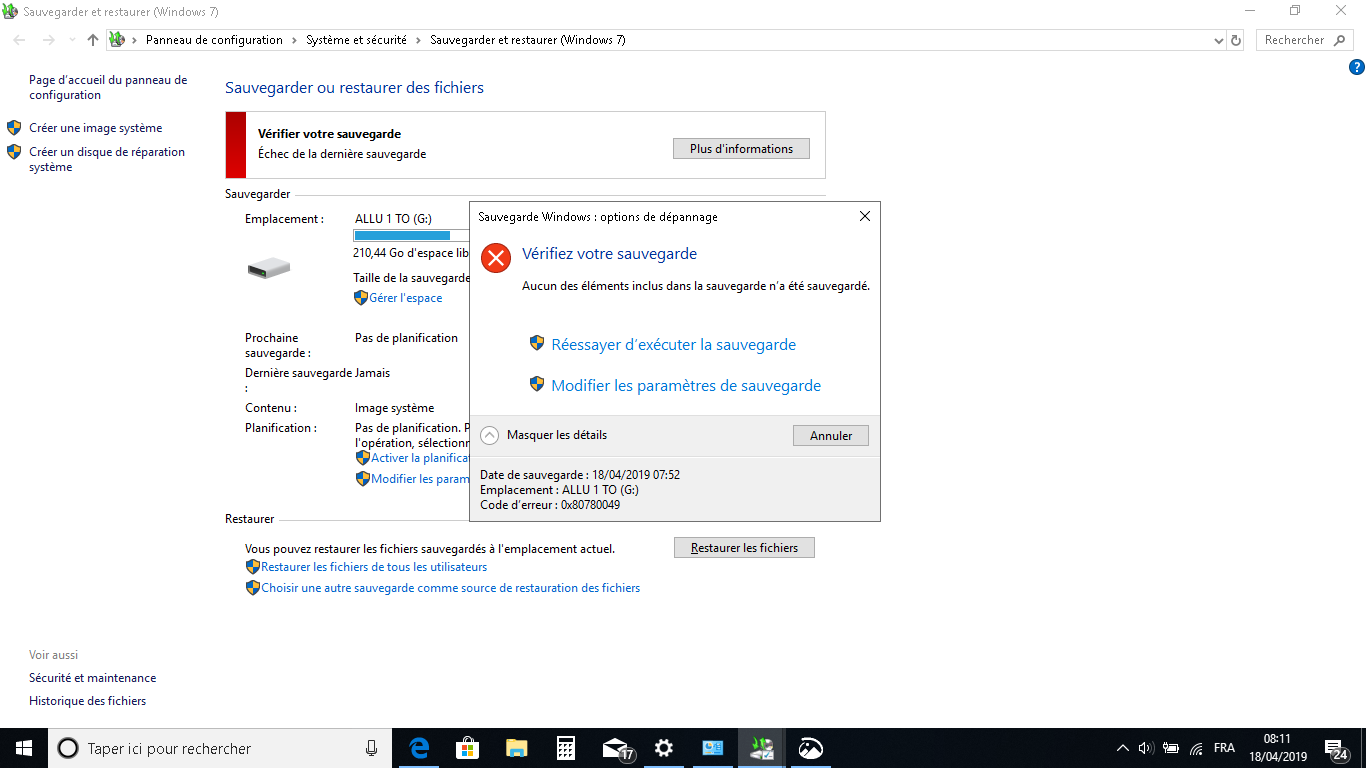Show hidden system tray icons chevron

point(1122,748)
